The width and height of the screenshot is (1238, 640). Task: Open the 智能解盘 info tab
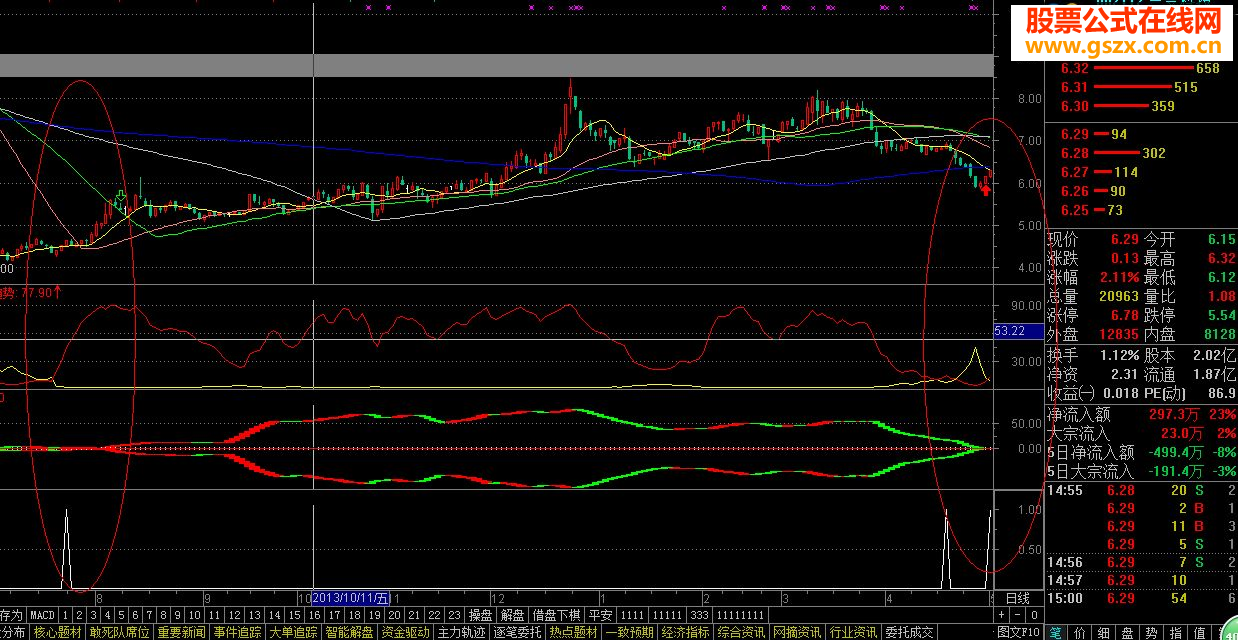coord(349,632)
